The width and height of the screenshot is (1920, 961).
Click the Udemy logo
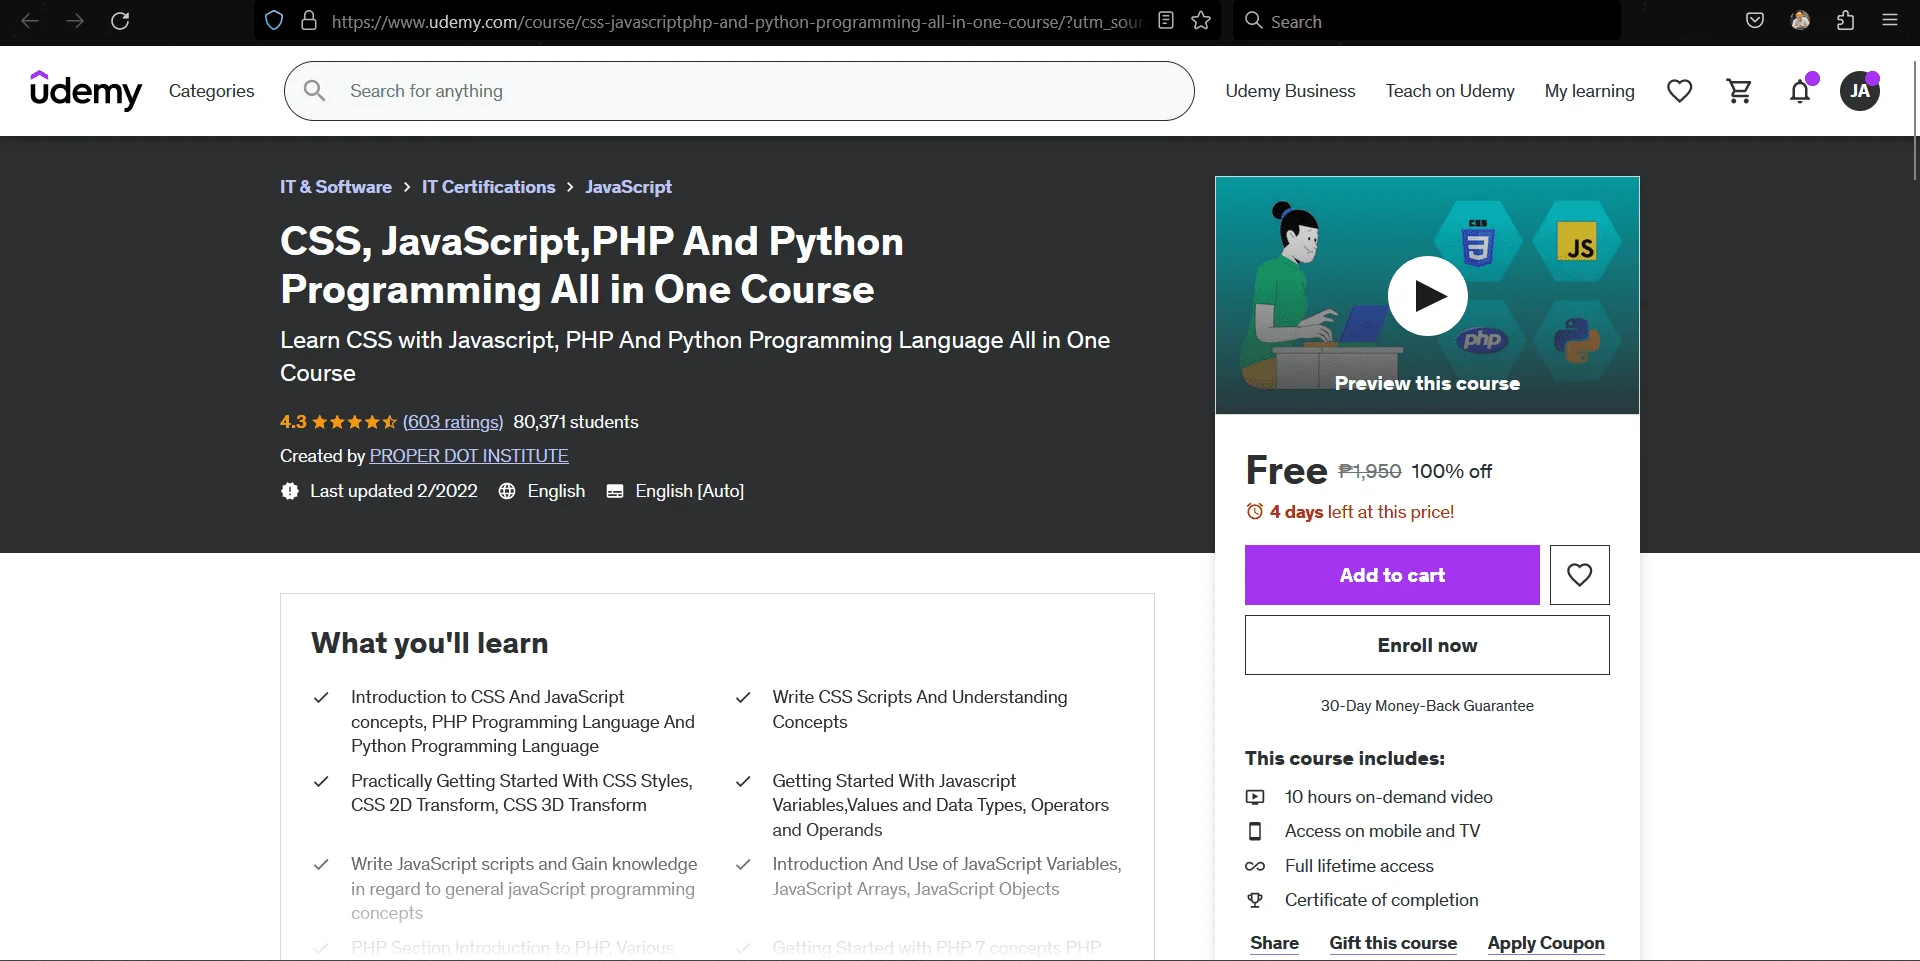pyautogui.click(x=86, y=90)
